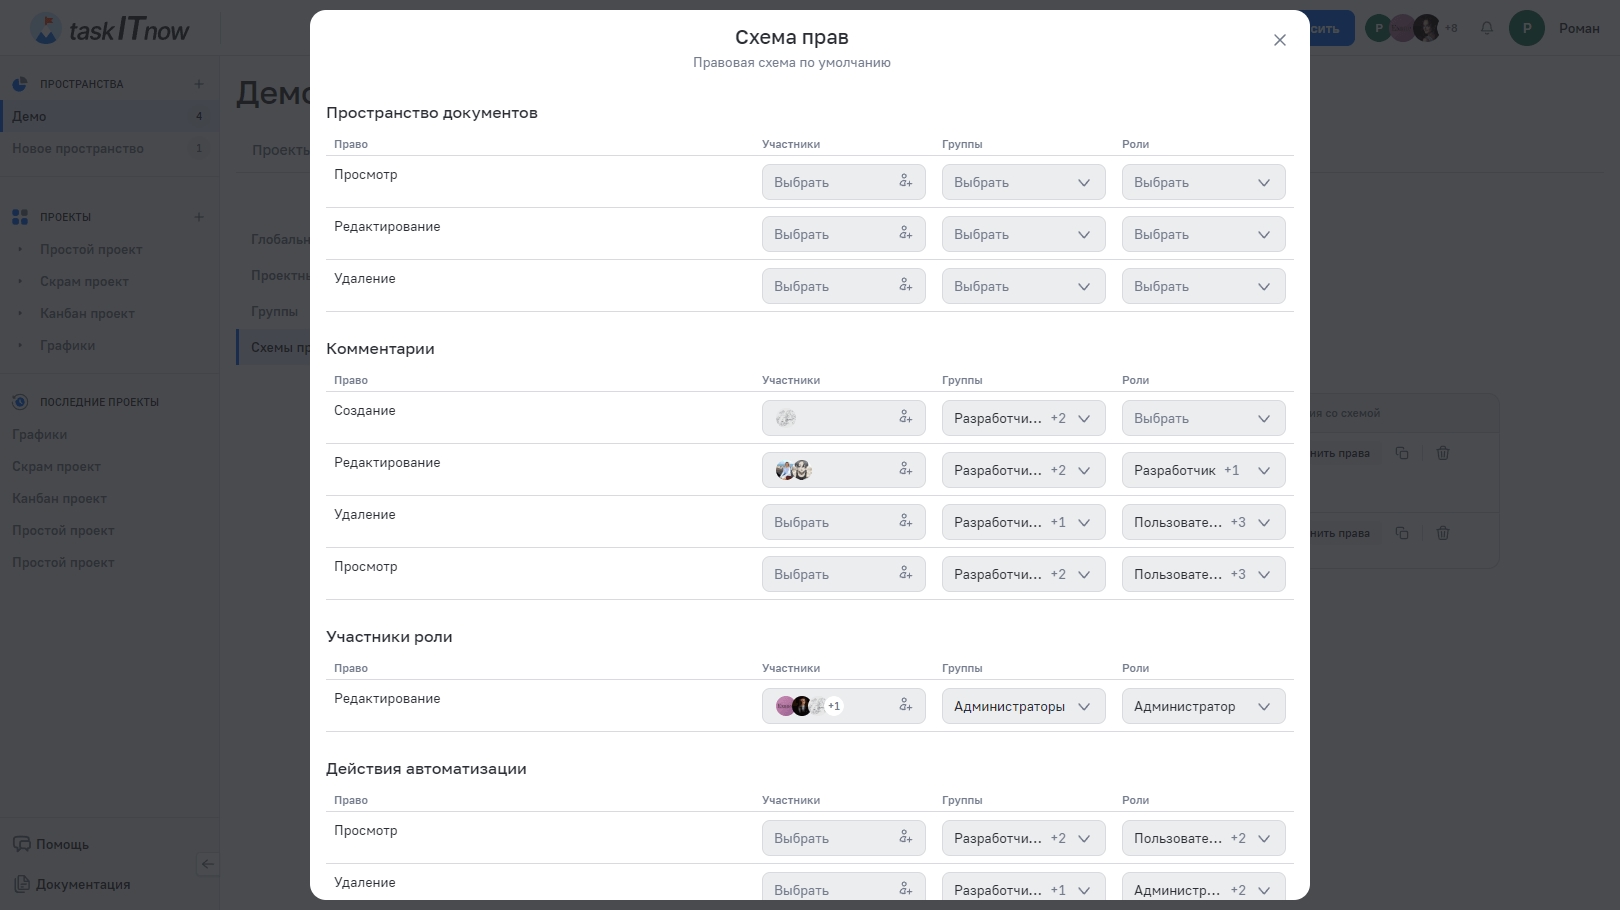This screenshot has width=1620, height=910.
Task: Open Документация link in sidebar
Action: point(83,884)
